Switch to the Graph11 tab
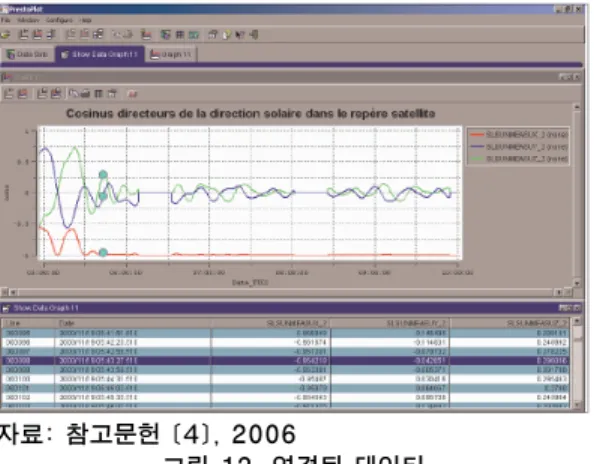The image size is (594, 464). click(171, 55)
